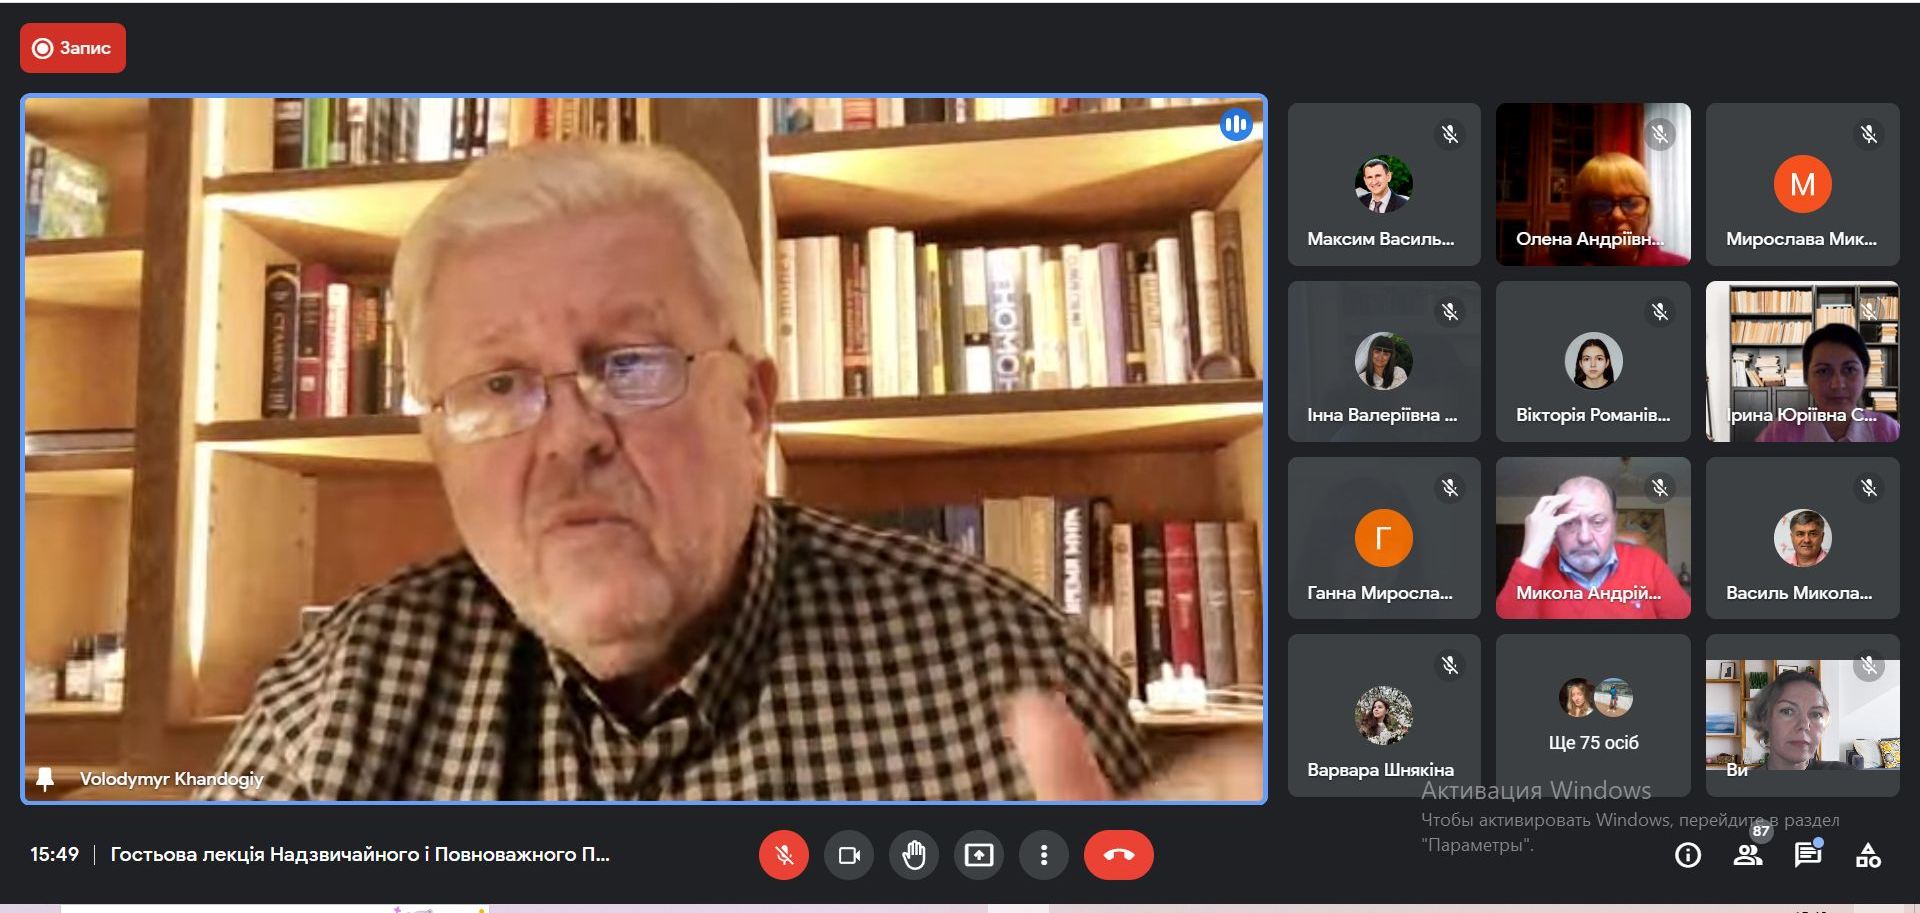1920x913 pixels.
Task: Open the three-dot more options menu
Action: pyautogui.click(x=1044, y=855)
